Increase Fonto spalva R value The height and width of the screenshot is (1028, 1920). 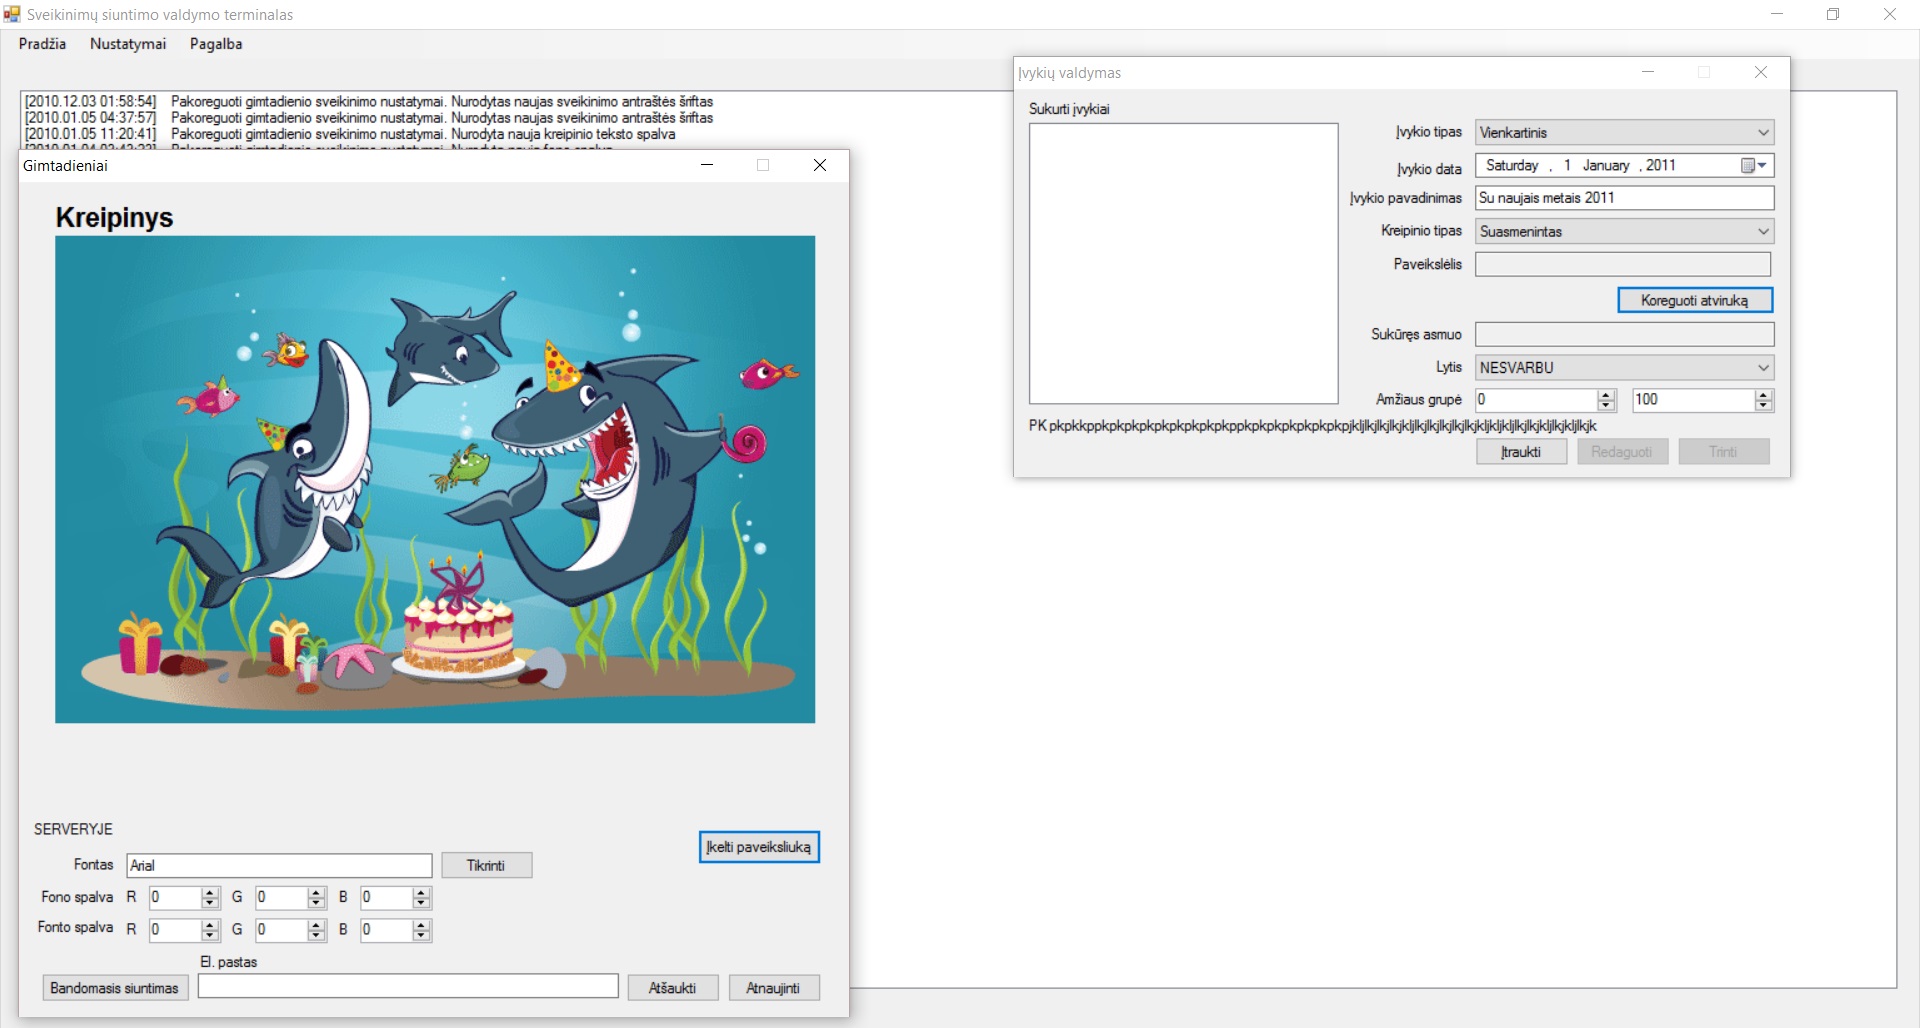(x=210, y=925)
